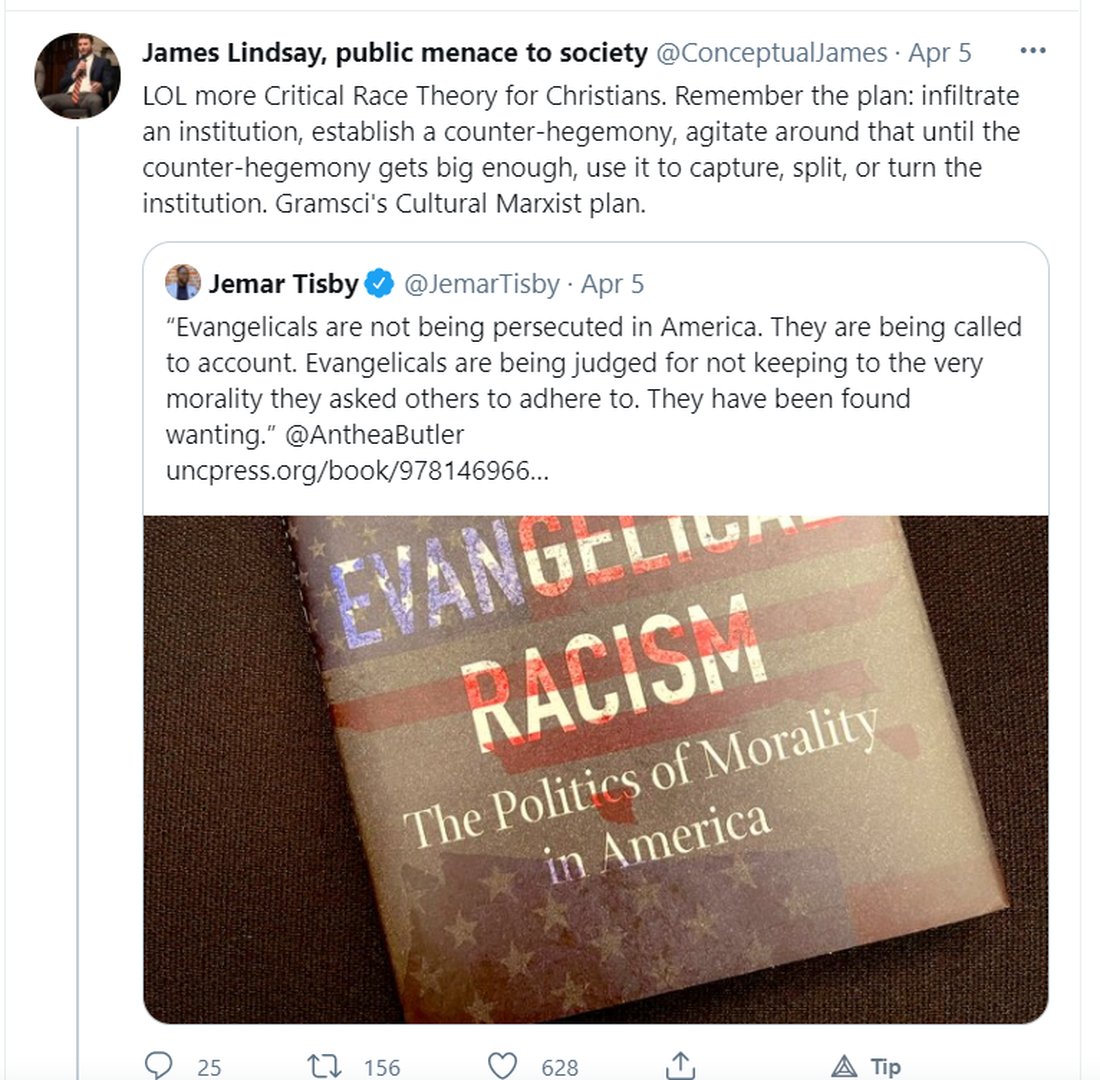This screenshot has height=1080, width=1100.
Task: Open the James Lindsay display name link
Action: click(394, 52)
